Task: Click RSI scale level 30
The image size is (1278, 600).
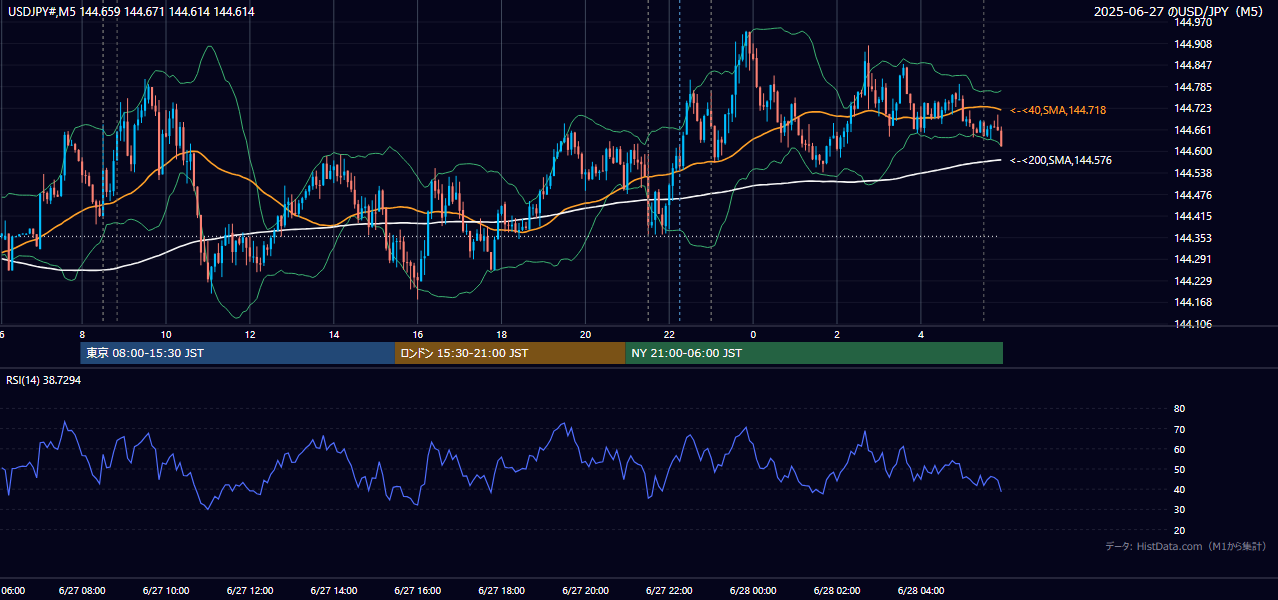Action: [1179, 510]
